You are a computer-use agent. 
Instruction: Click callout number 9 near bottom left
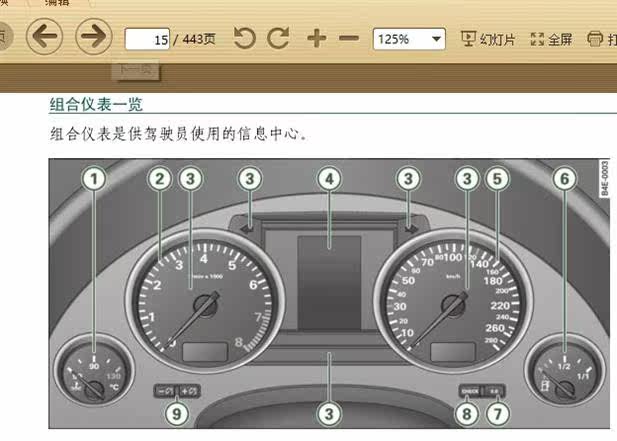point(177,414)
